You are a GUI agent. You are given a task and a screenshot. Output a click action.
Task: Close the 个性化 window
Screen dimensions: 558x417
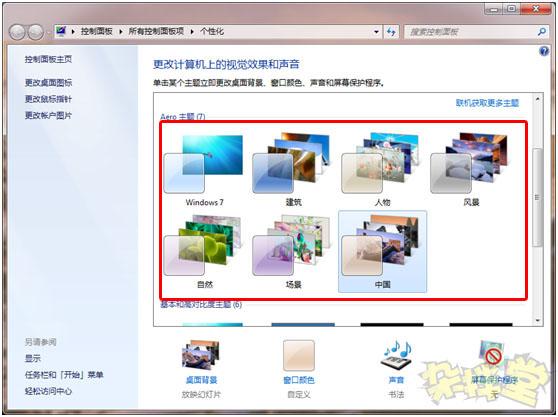tap(536, 9)
